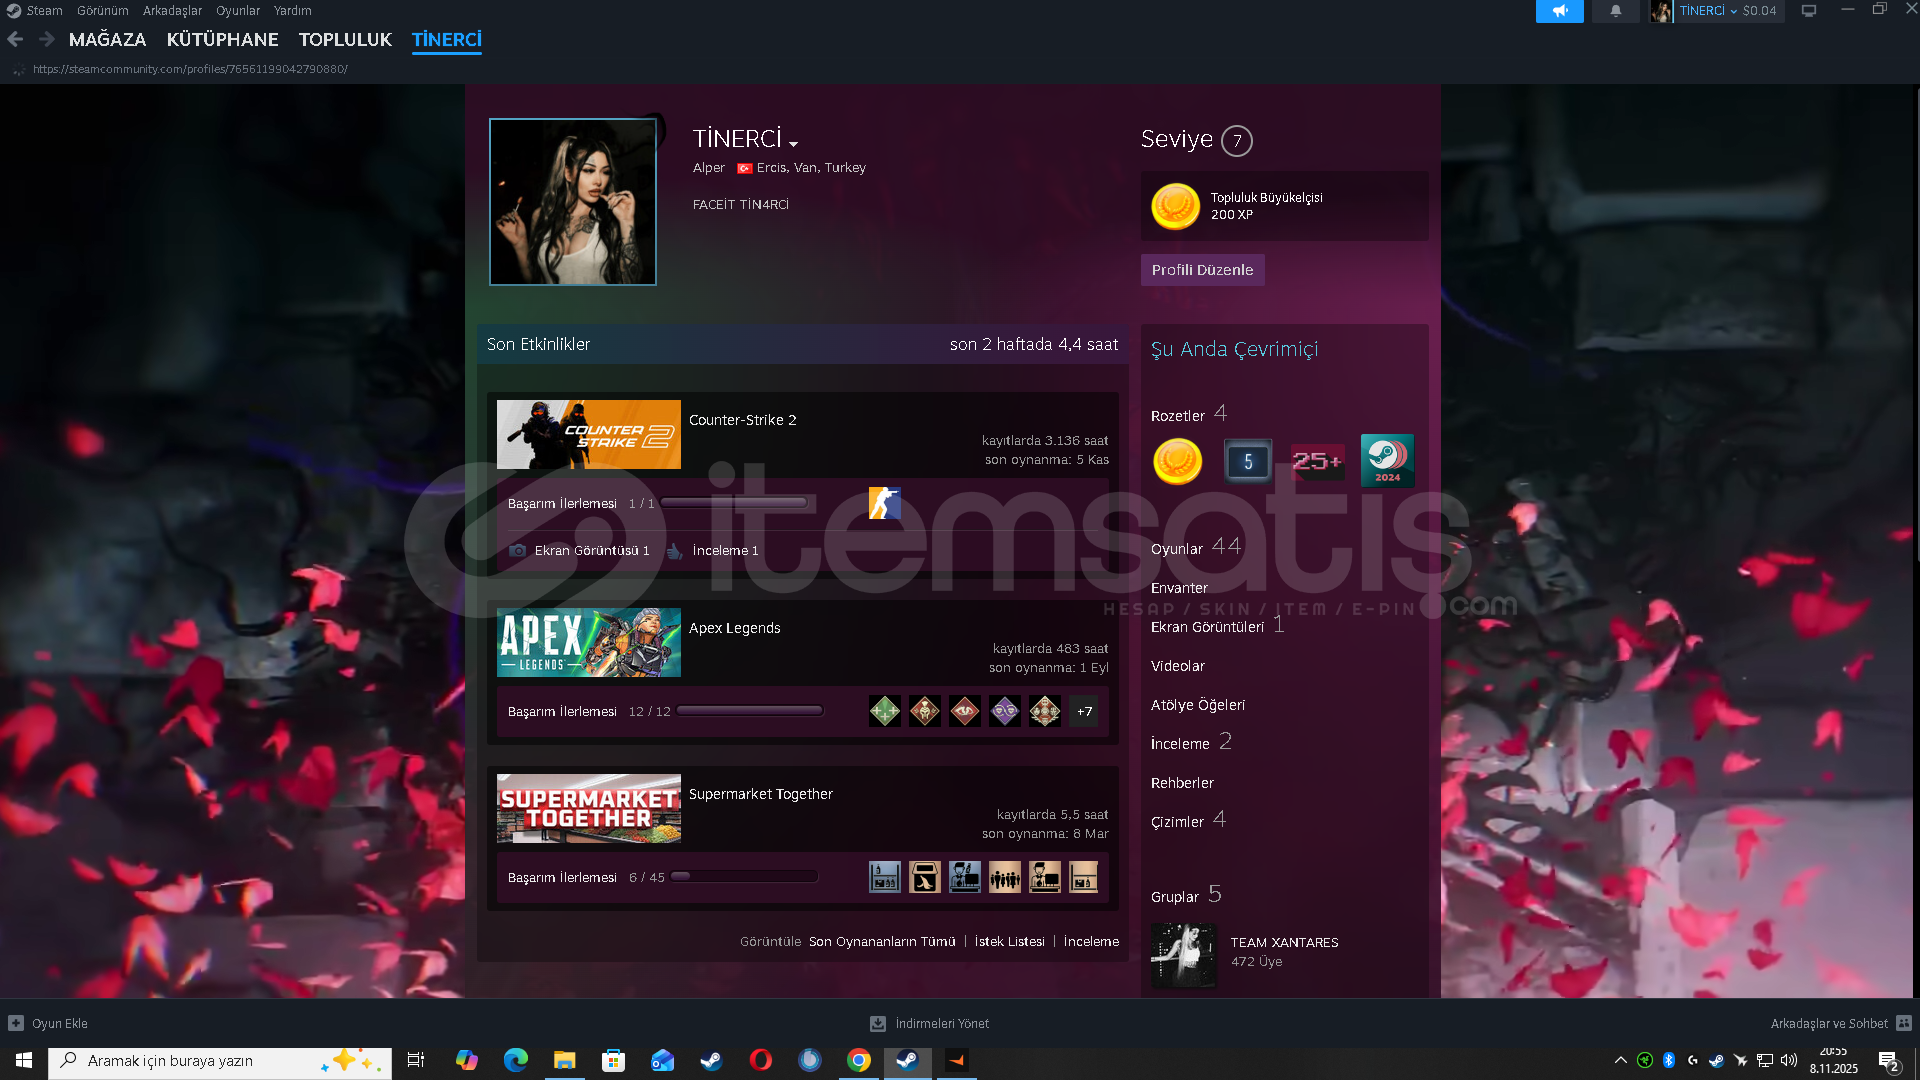Click the +7 more Apex achievements
Image resolution: width=1920 pixels, height=1080 pixels.
tap(1084, 712)
